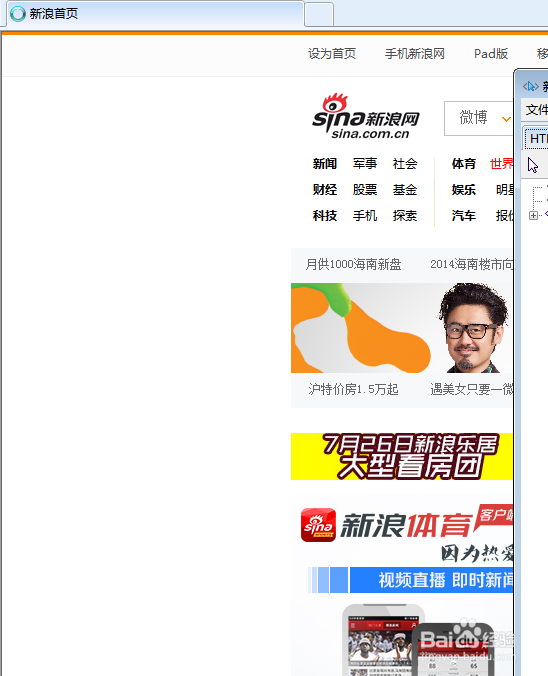Open the 娱乐 channel link
The height and width of the screenshot is (676, 548).
click(x=463, y=190)
